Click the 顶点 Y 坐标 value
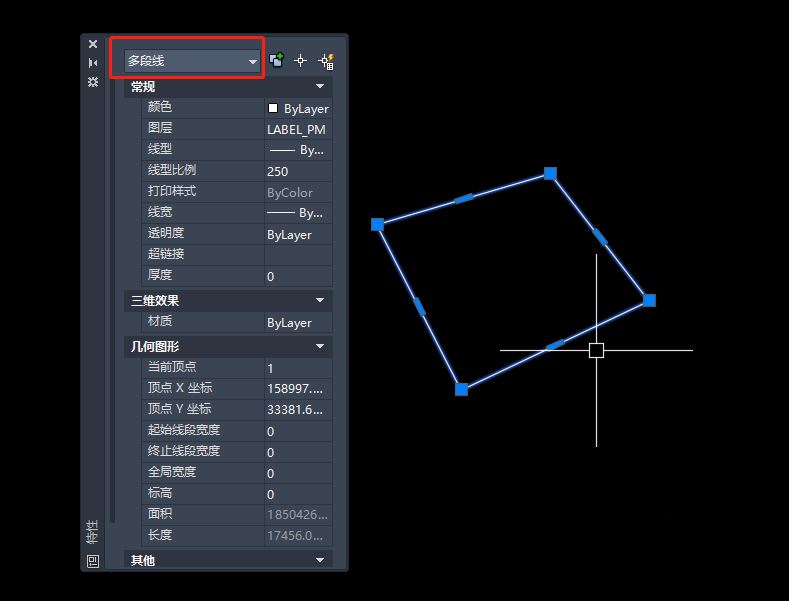789x601 pixels. 298,410
